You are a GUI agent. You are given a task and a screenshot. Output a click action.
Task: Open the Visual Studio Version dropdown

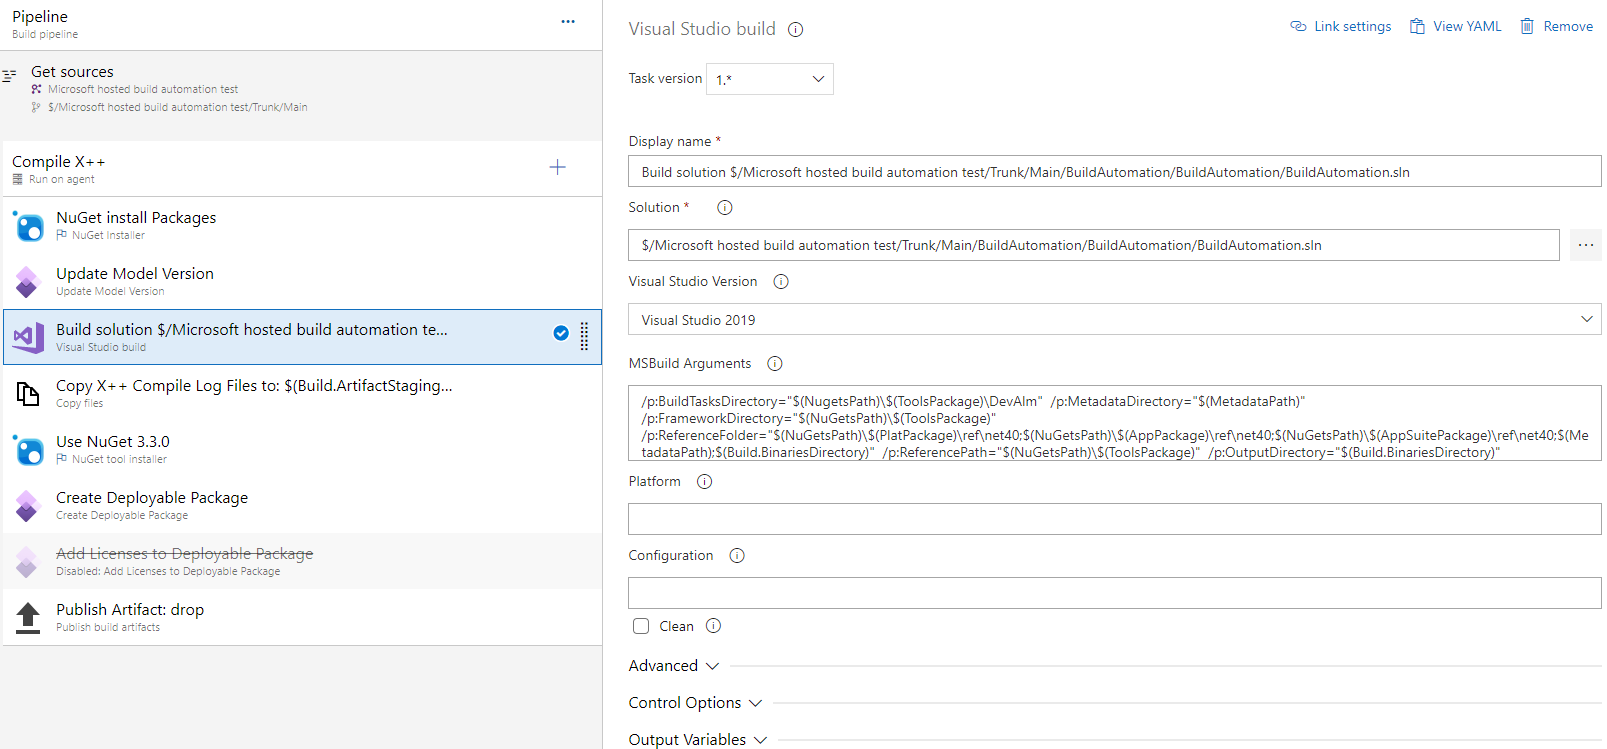[x=1115, y=319]
